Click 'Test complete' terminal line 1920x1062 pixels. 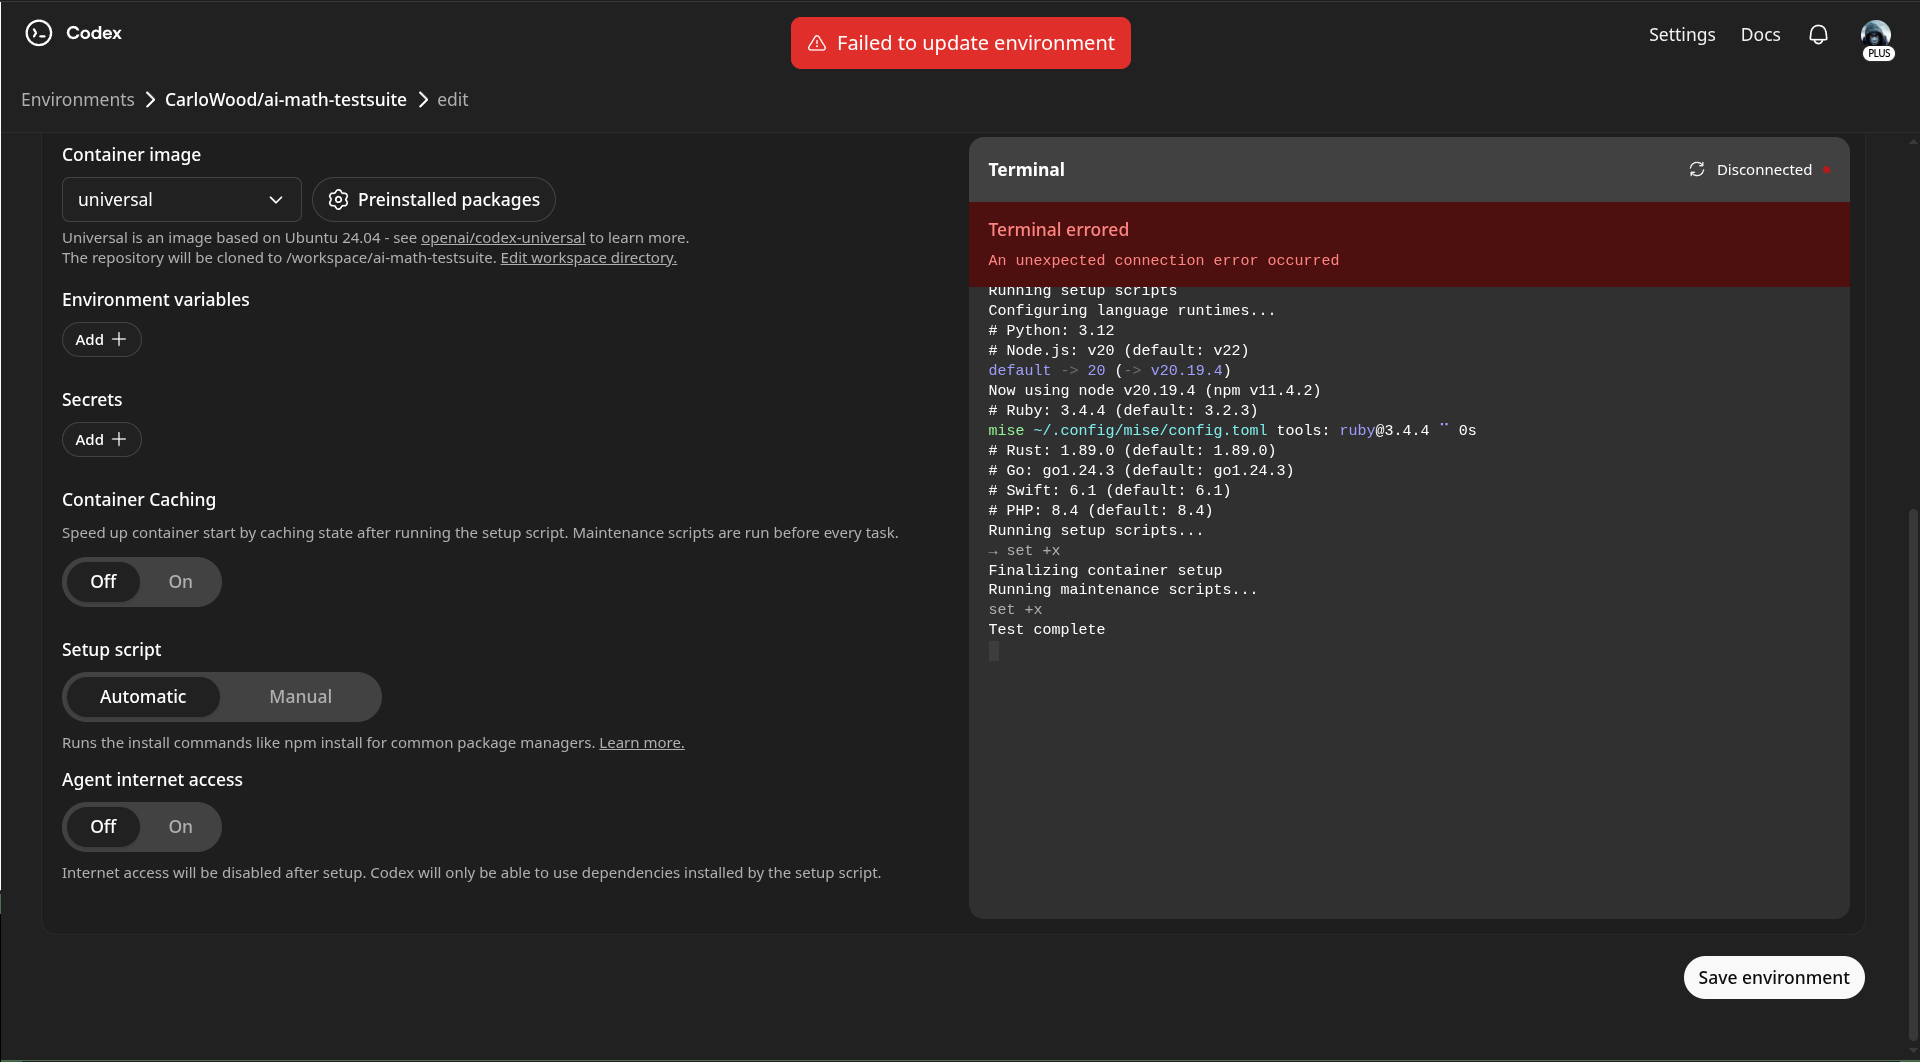pyautogui.click(x=1047, y=630)
